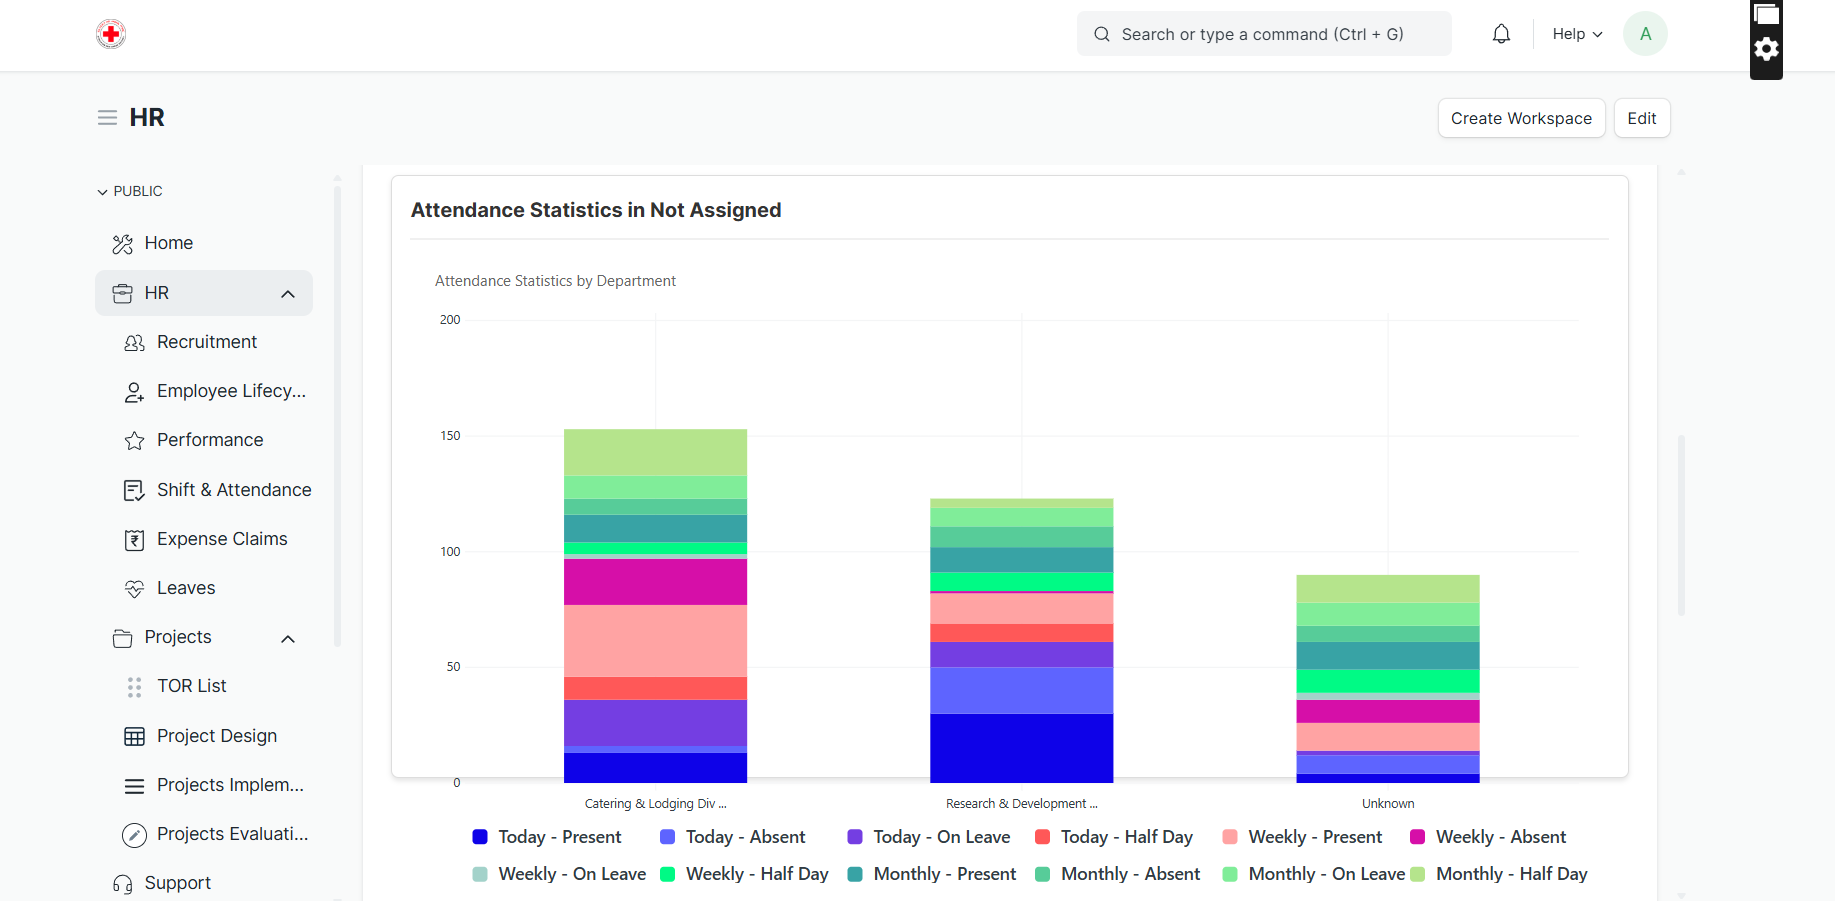Open the Help dropdown menu
This screenshot has width=1835, height=901.
point(1577,34)
